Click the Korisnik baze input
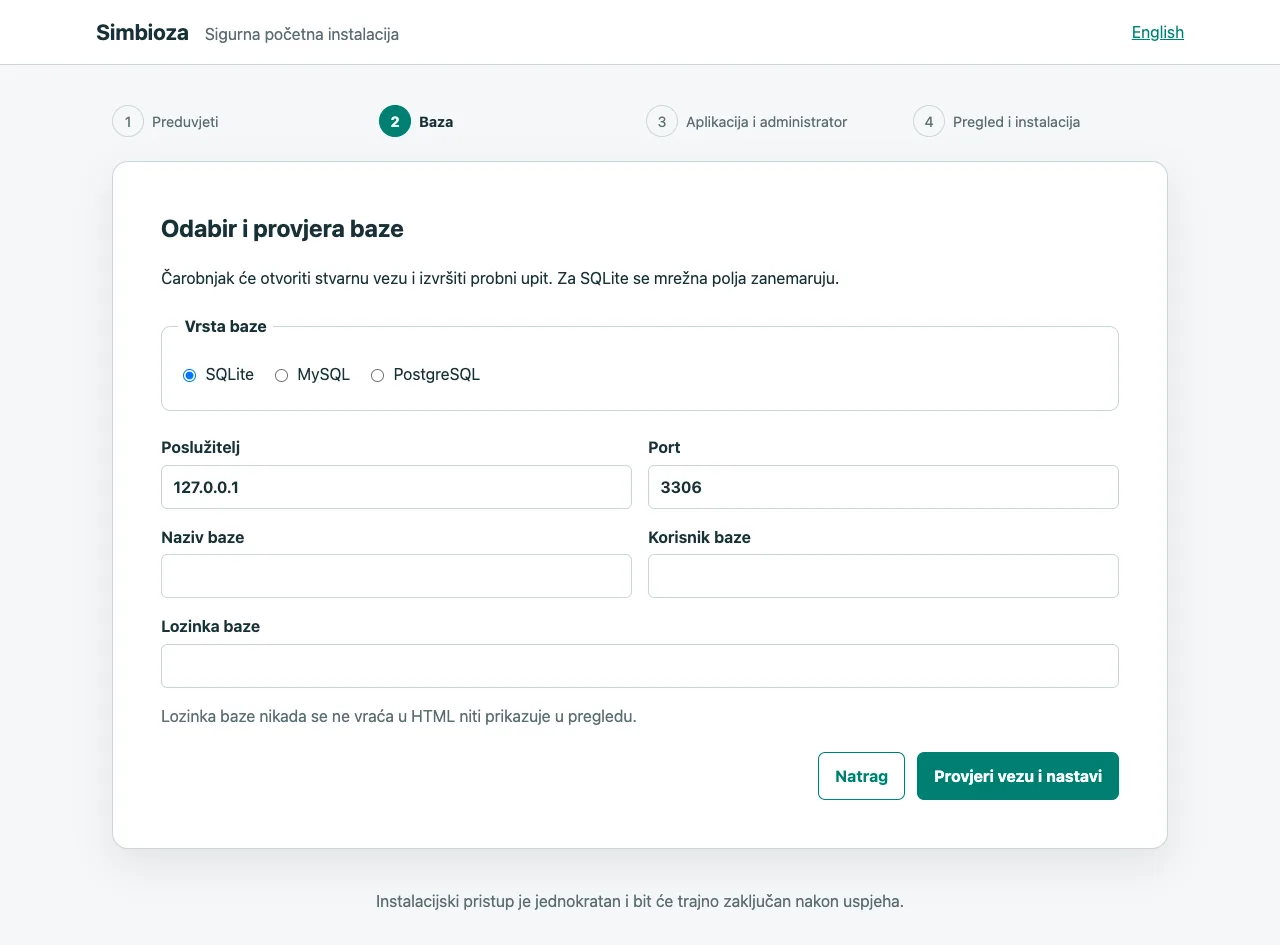This screenshot has width=1280, height=945. point(883,576)
